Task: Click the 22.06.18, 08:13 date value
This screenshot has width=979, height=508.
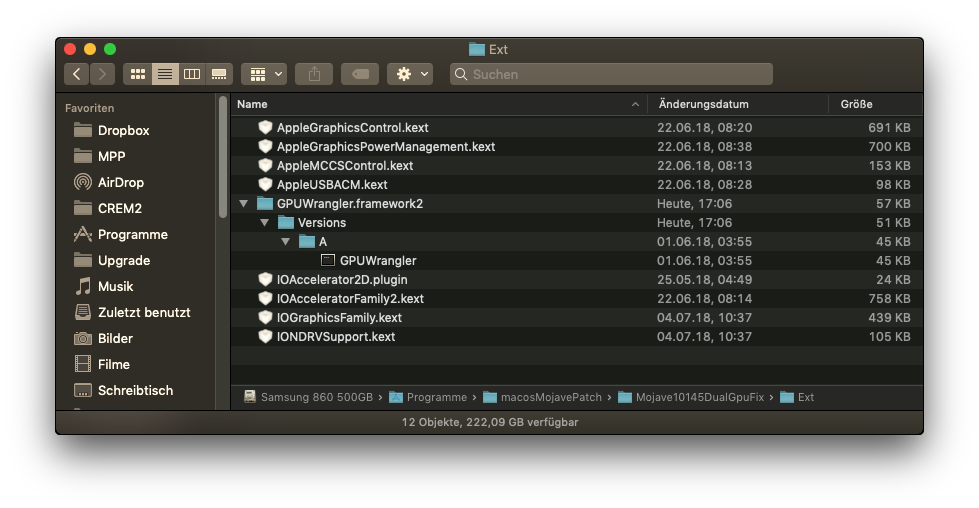Action: pyautogui.click(x=704, y=165)
